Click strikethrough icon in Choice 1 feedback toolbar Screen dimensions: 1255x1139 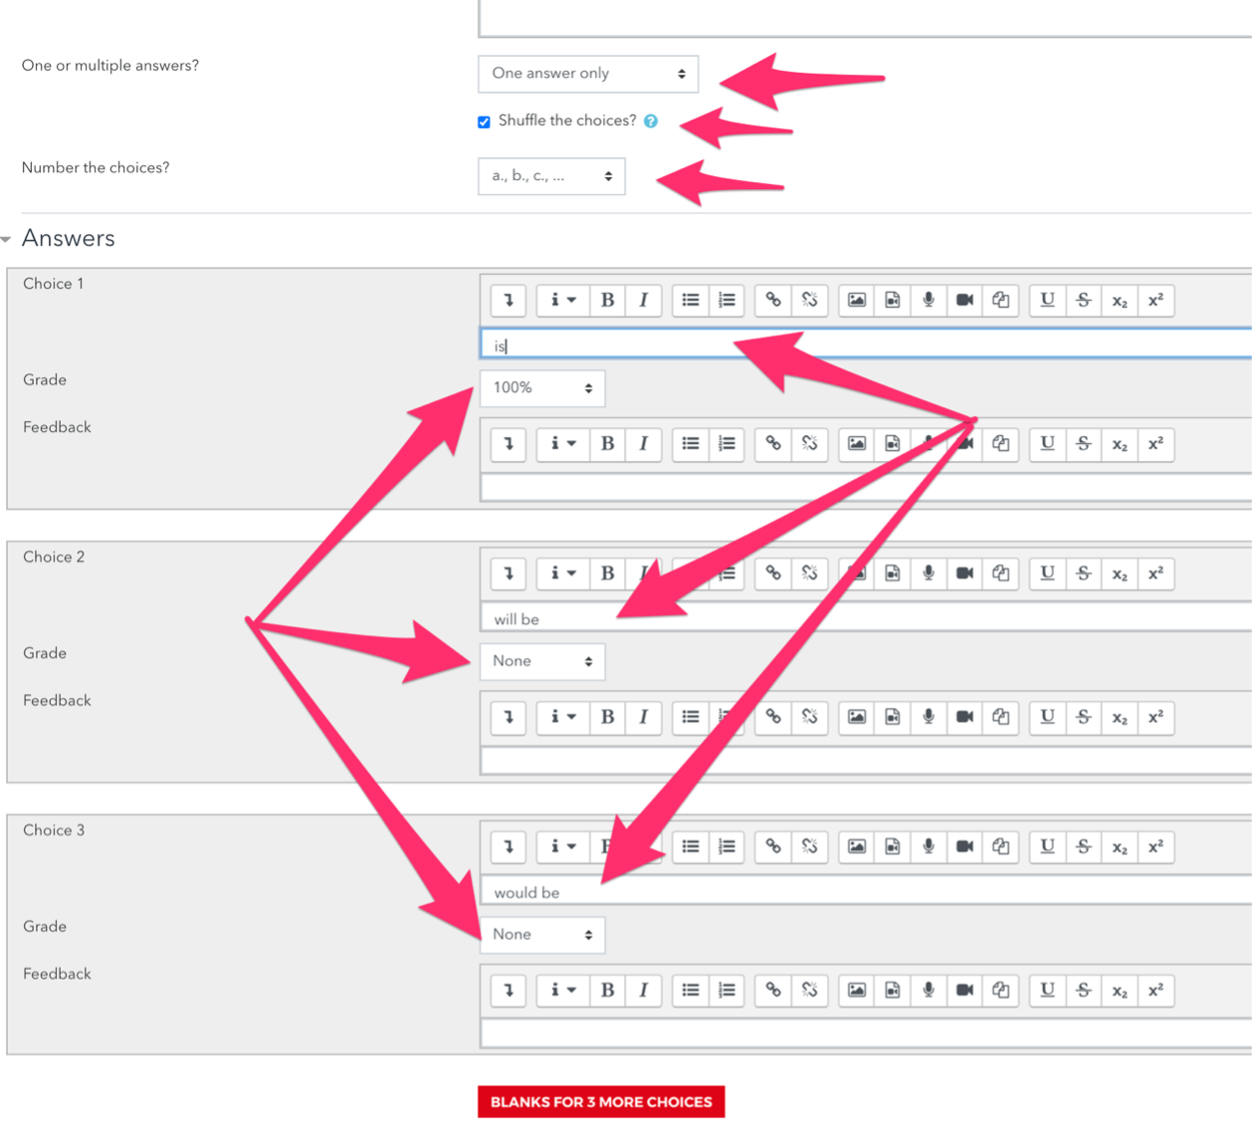(x=1083, y=444)
